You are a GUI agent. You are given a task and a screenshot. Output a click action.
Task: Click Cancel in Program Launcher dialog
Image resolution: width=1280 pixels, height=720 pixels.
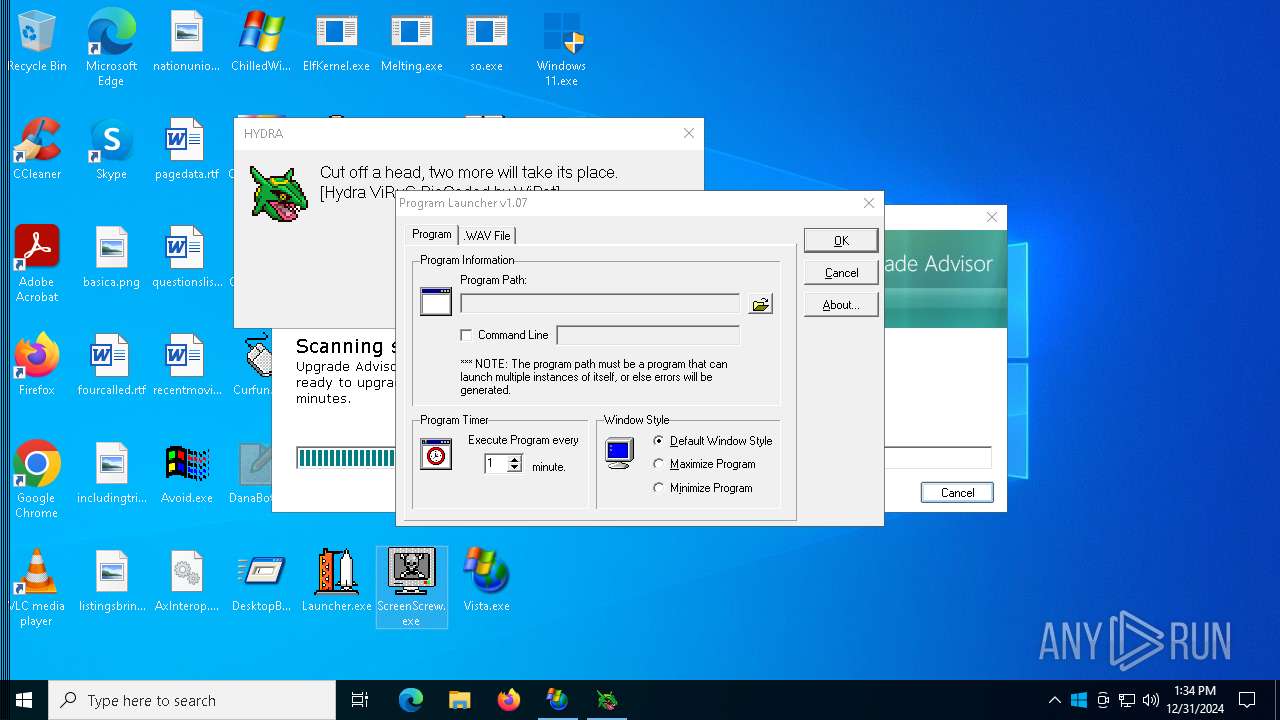[x=841, y=273]
